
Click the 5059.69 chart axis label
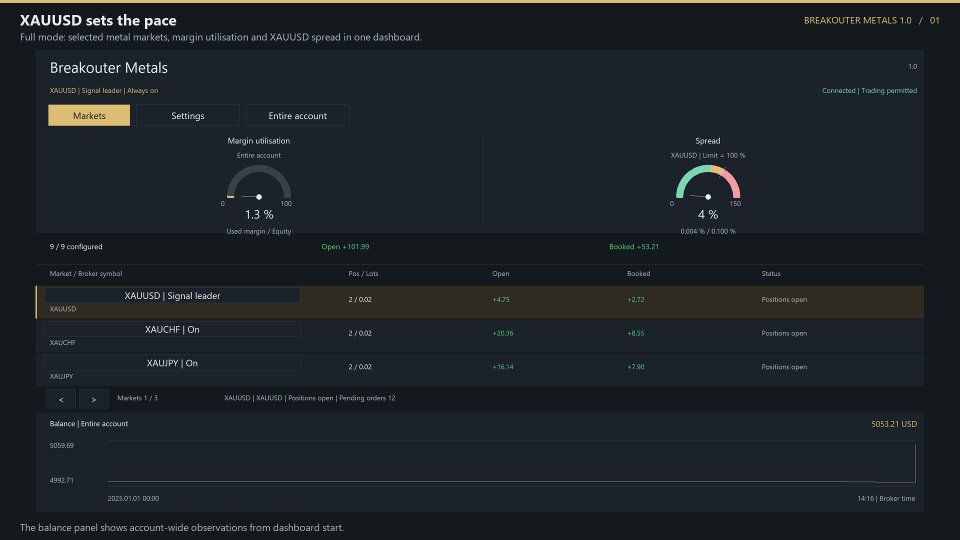62,445
